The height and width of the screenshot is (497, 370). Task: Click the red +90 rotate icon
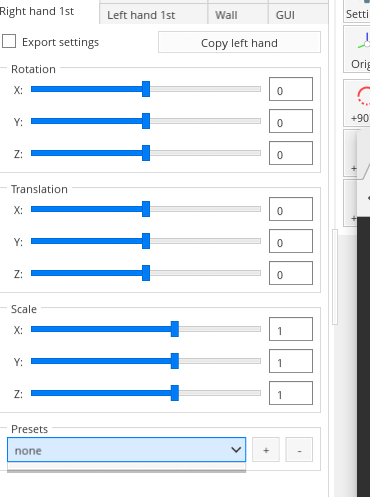(x=364, y=96)
